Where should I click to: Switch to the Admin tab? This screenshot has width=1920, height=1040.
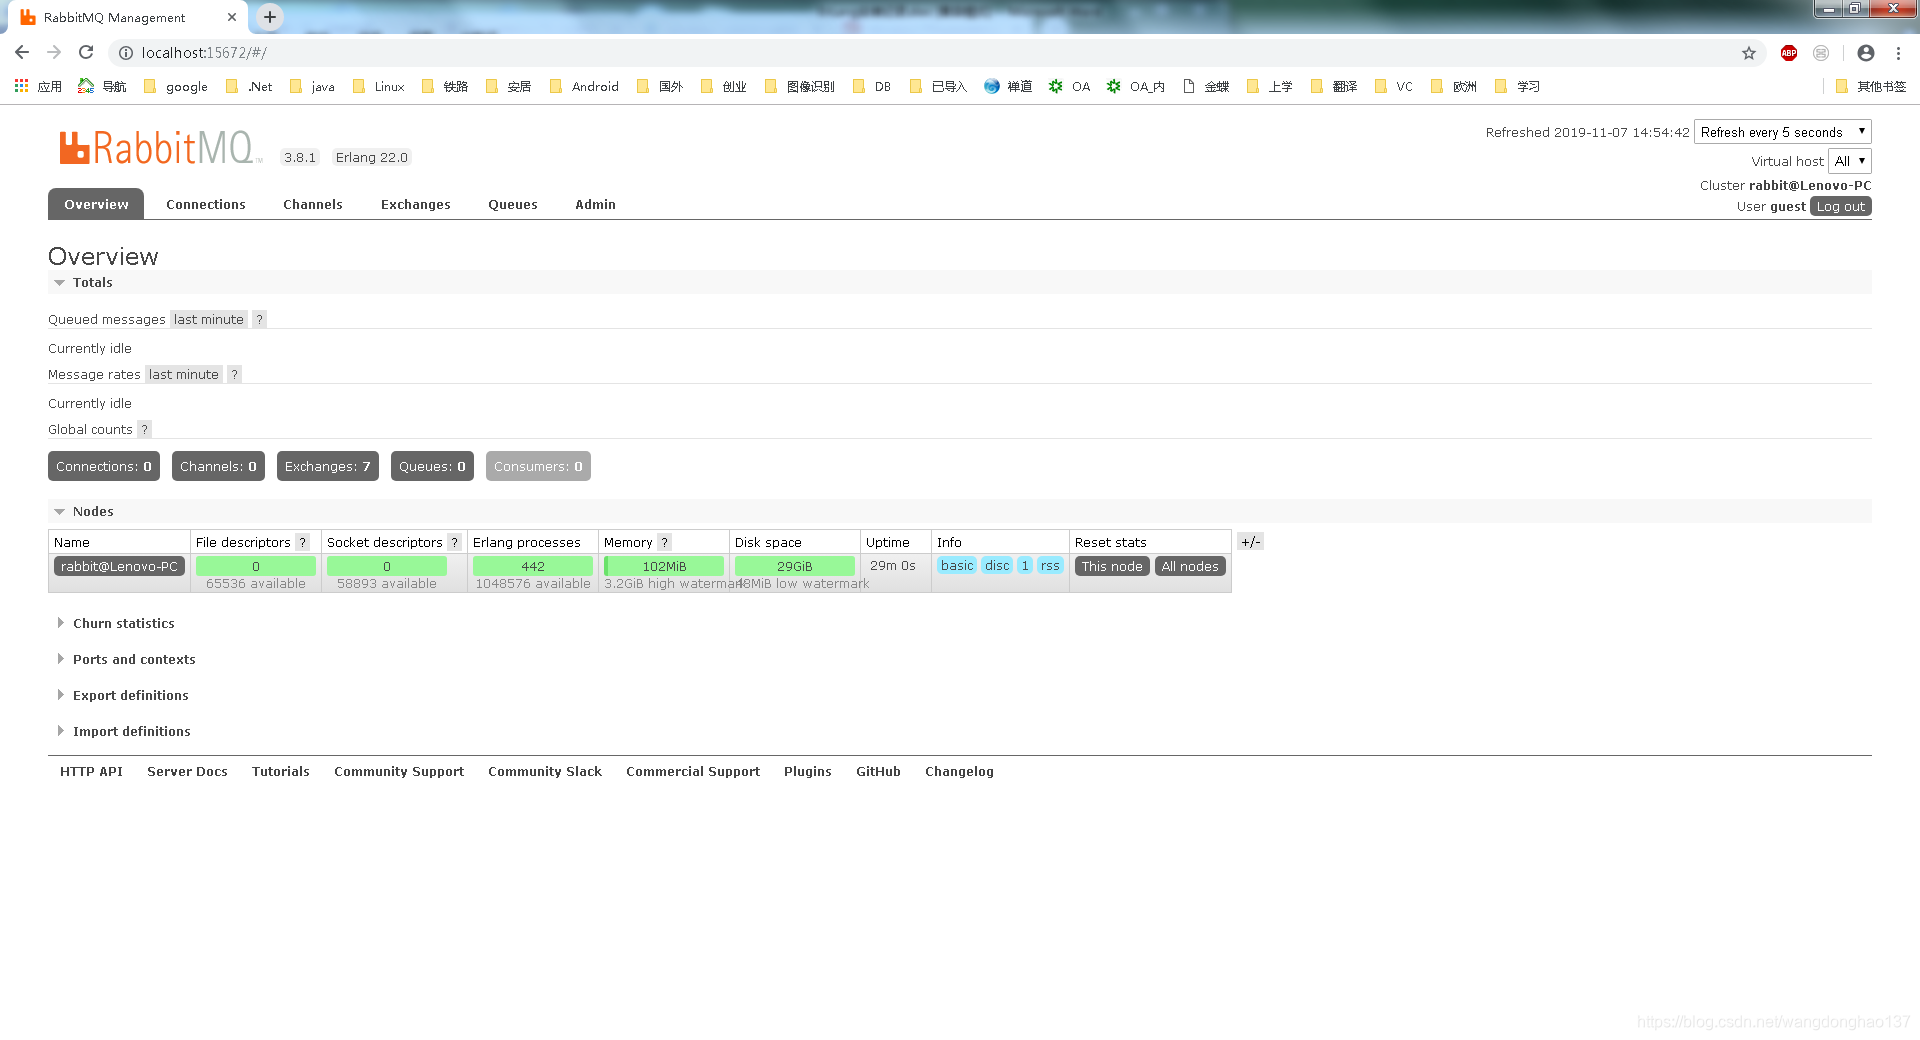(595, 204)
